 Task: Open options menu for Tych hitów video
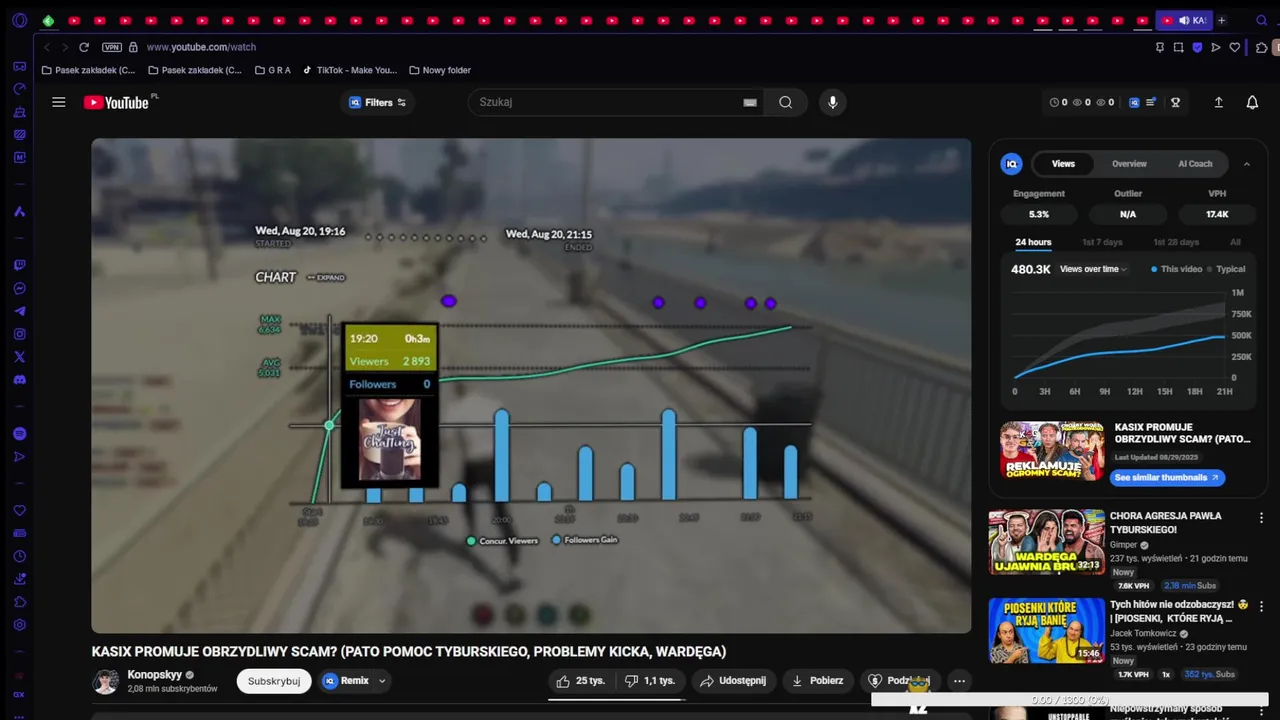(1261, 606)
